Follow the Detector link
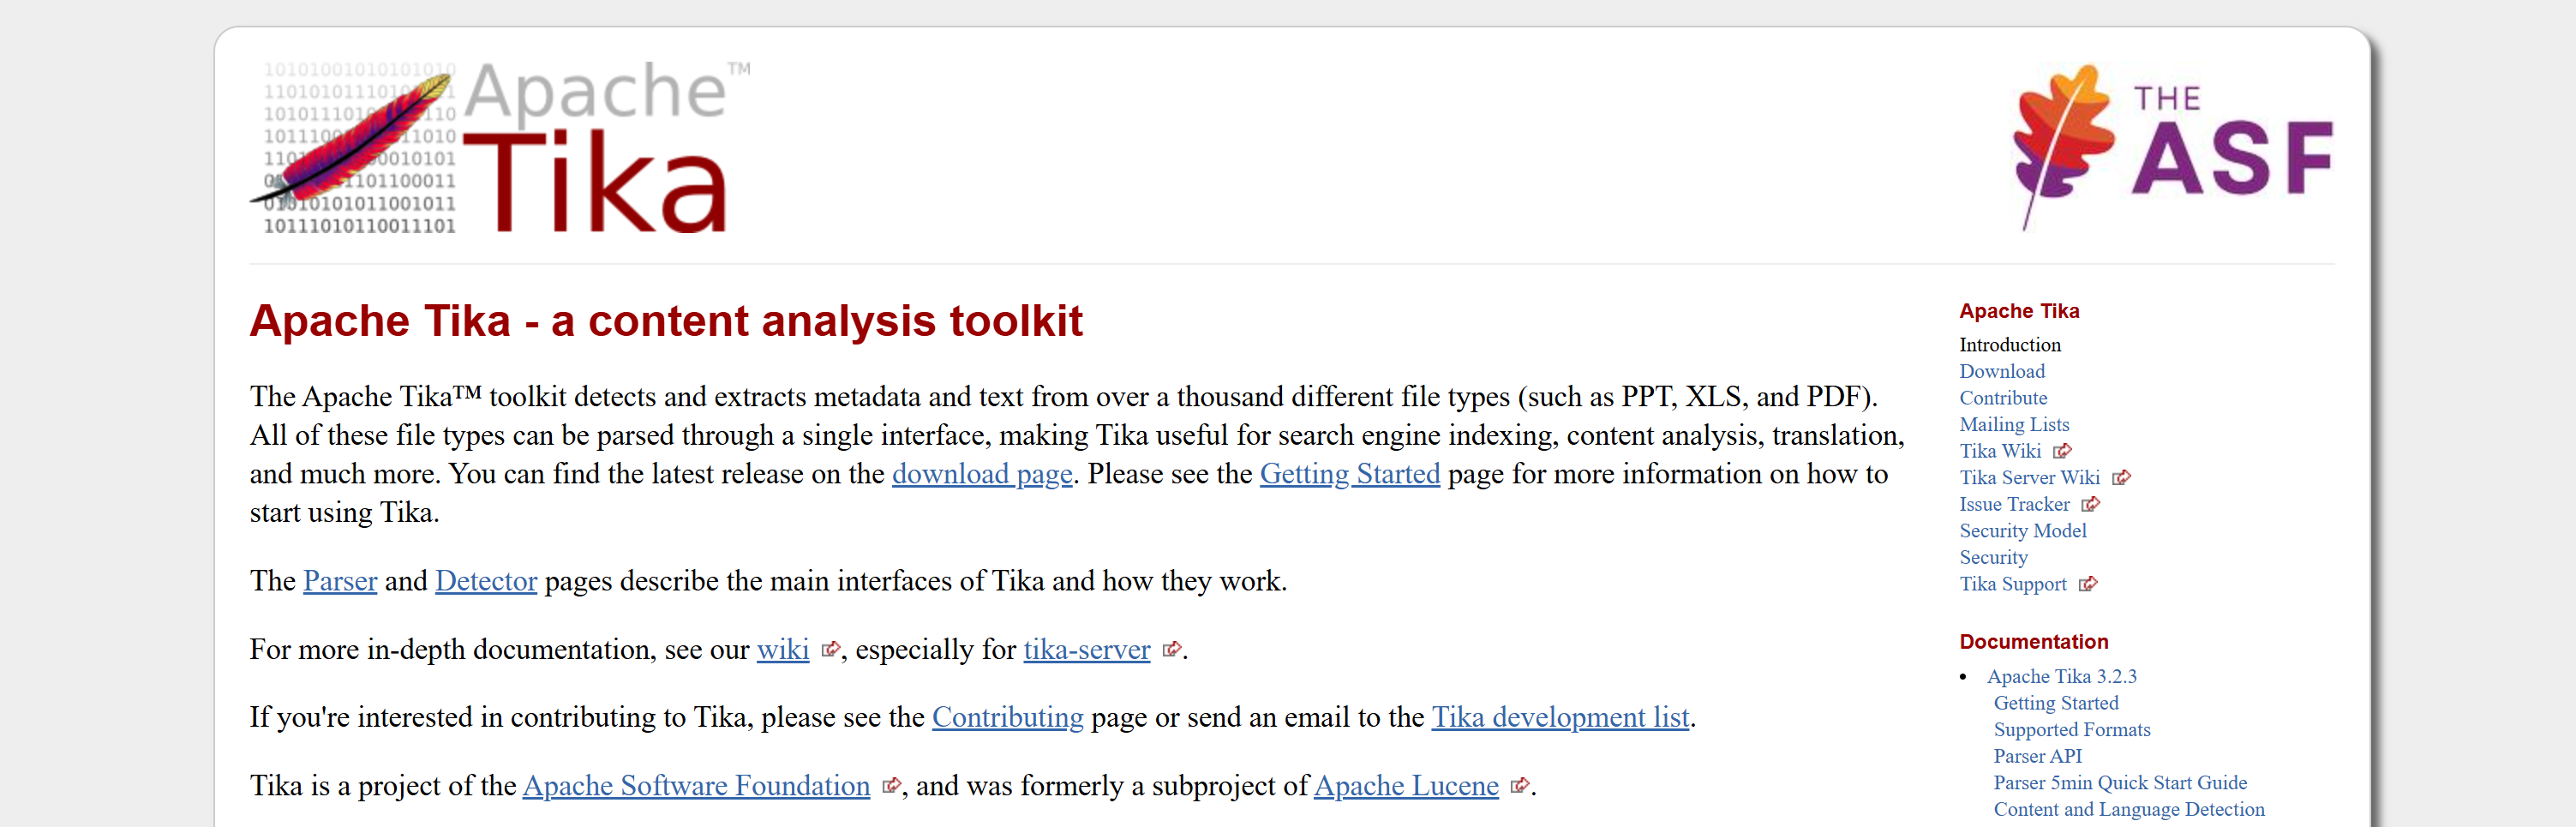 [x=486, y=581]
